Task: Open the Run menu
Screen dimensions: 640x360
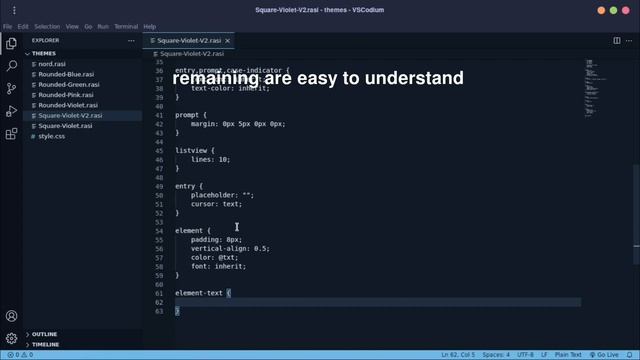Action: click(103, 27)
